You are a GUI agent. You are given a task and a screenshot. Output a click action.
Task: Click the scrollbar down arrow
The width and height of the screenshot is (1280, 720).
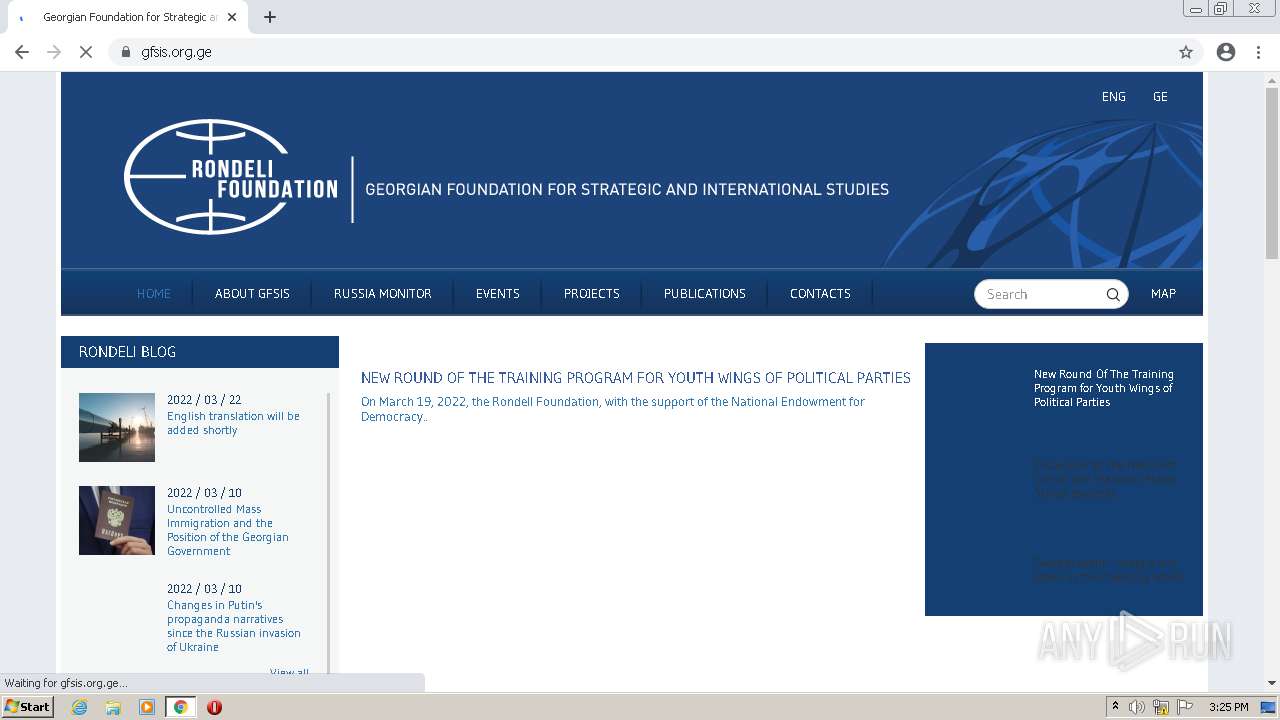point(1272,683)
